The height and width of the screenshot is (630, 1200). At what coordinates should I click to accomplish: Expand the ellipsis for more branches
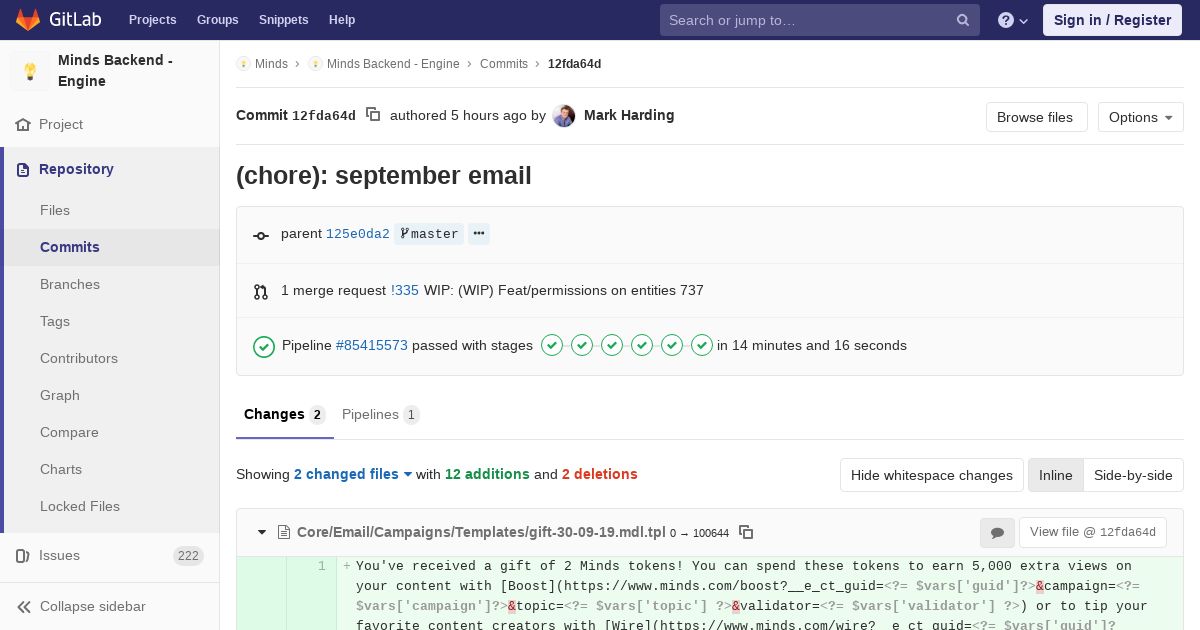tap(479, 234)
